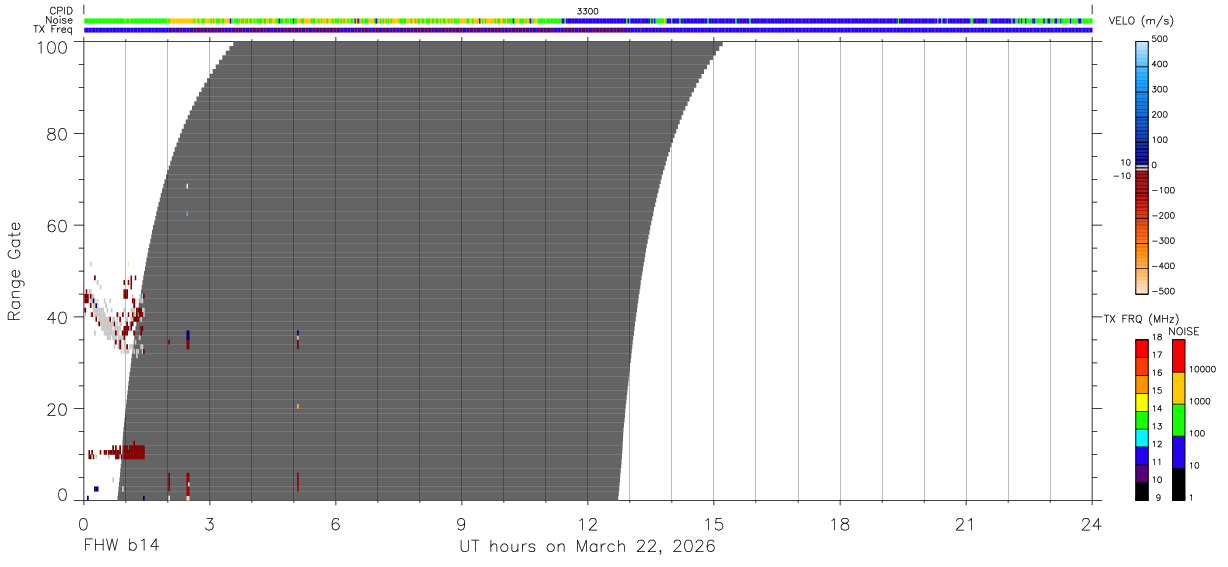Viewport: 1228px width, 567px height.
Task: Click range gate tick 60
Action: coord(58,225)
